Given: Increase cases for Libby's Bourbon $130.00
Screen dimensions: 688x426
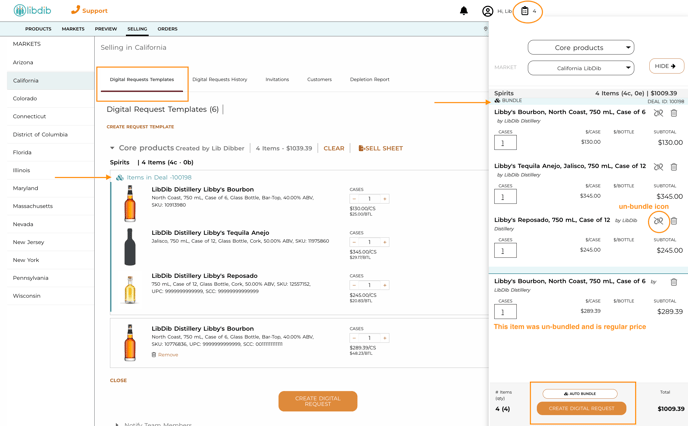Looking at the screenshot, I should click(385, 199).
